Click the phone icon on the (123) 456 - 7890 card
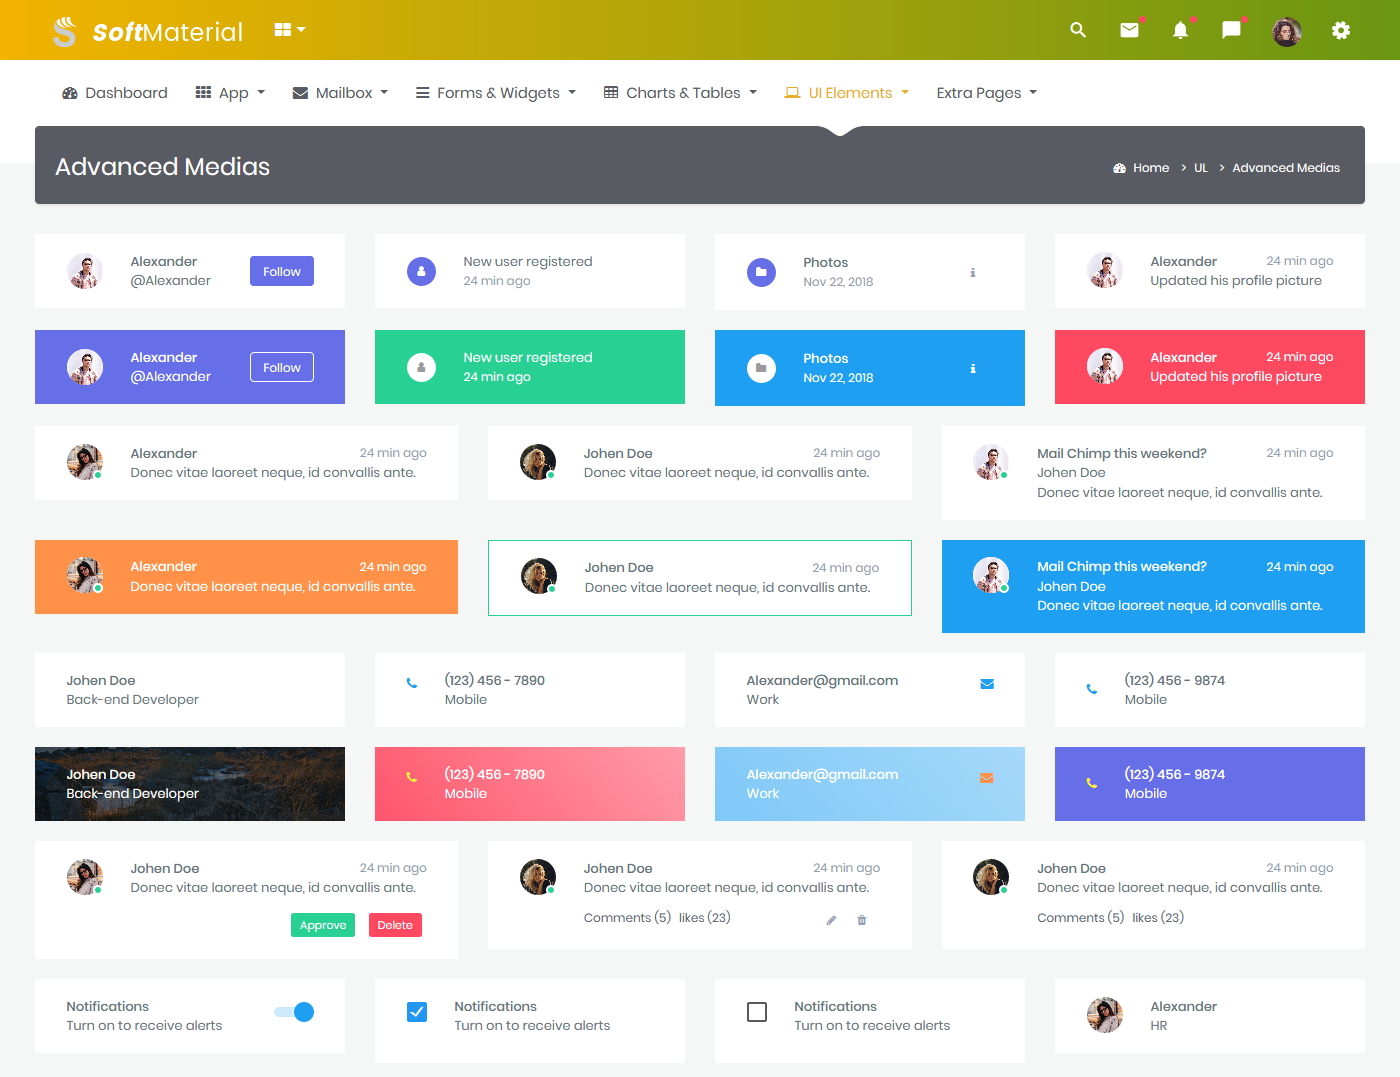Image resolution: width=1400 pixels, height=1077 pixels. click(412, 682)
